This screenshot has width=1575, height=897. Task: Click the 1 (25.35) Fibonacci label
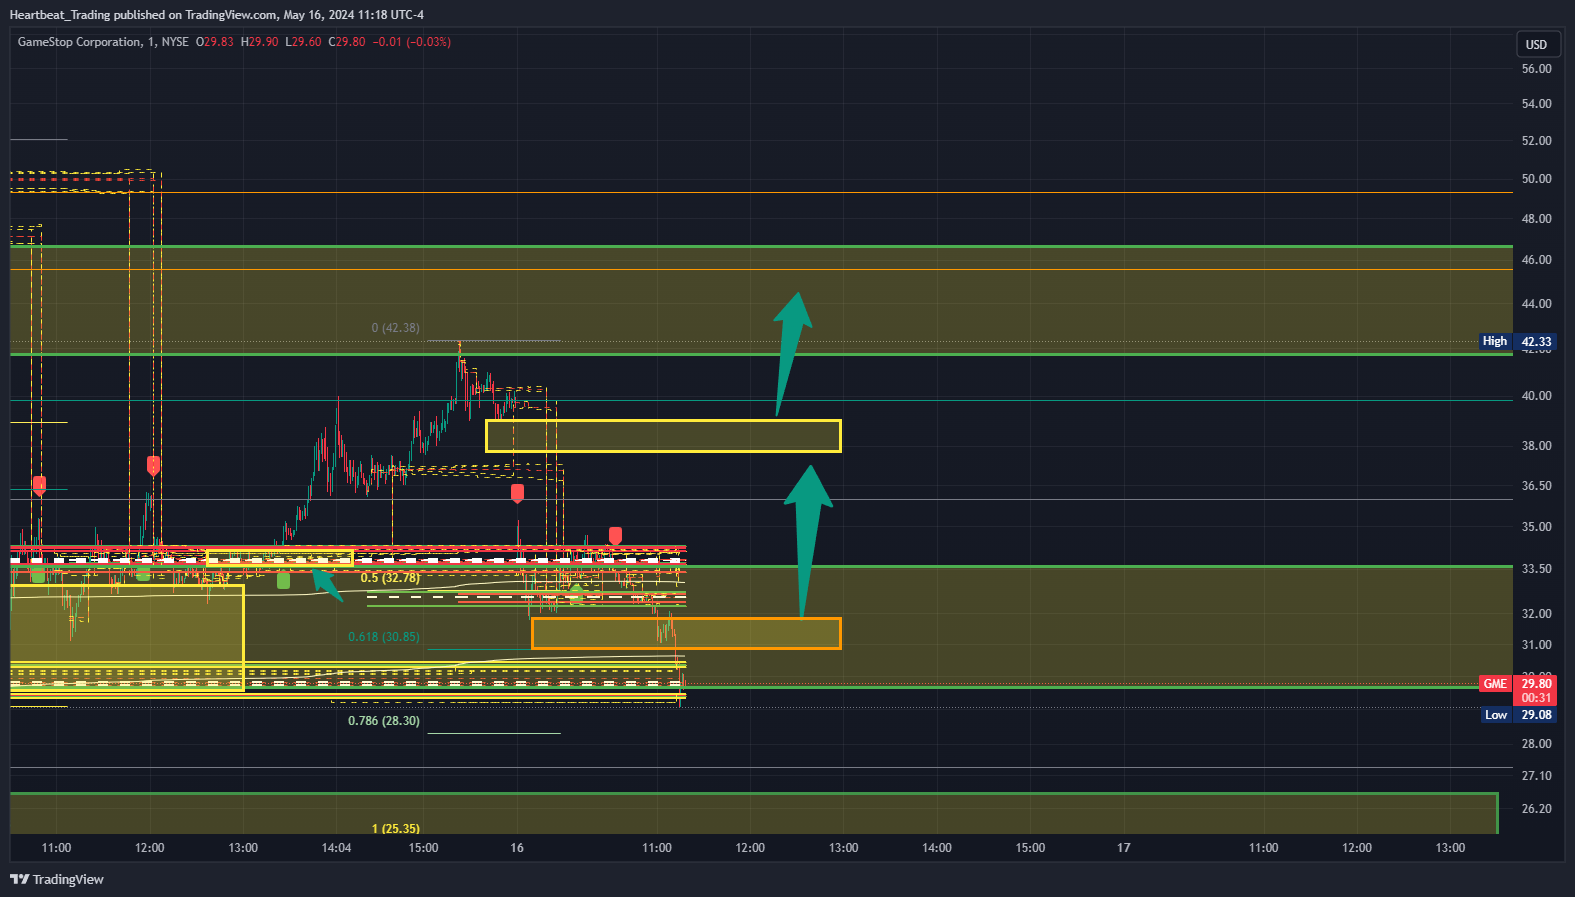pyautogui.click(x=396, y=828)
